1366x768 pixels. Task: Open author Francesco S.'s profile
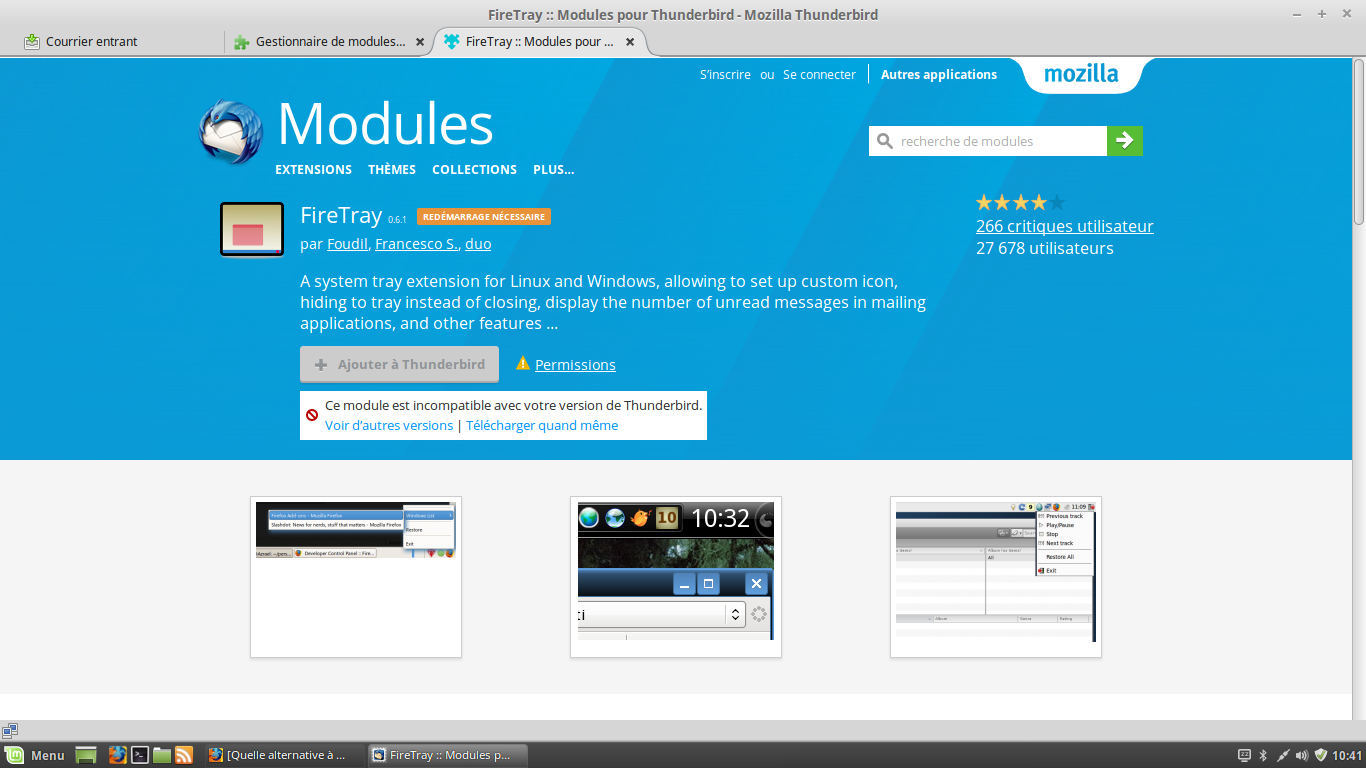pos(417,244)
